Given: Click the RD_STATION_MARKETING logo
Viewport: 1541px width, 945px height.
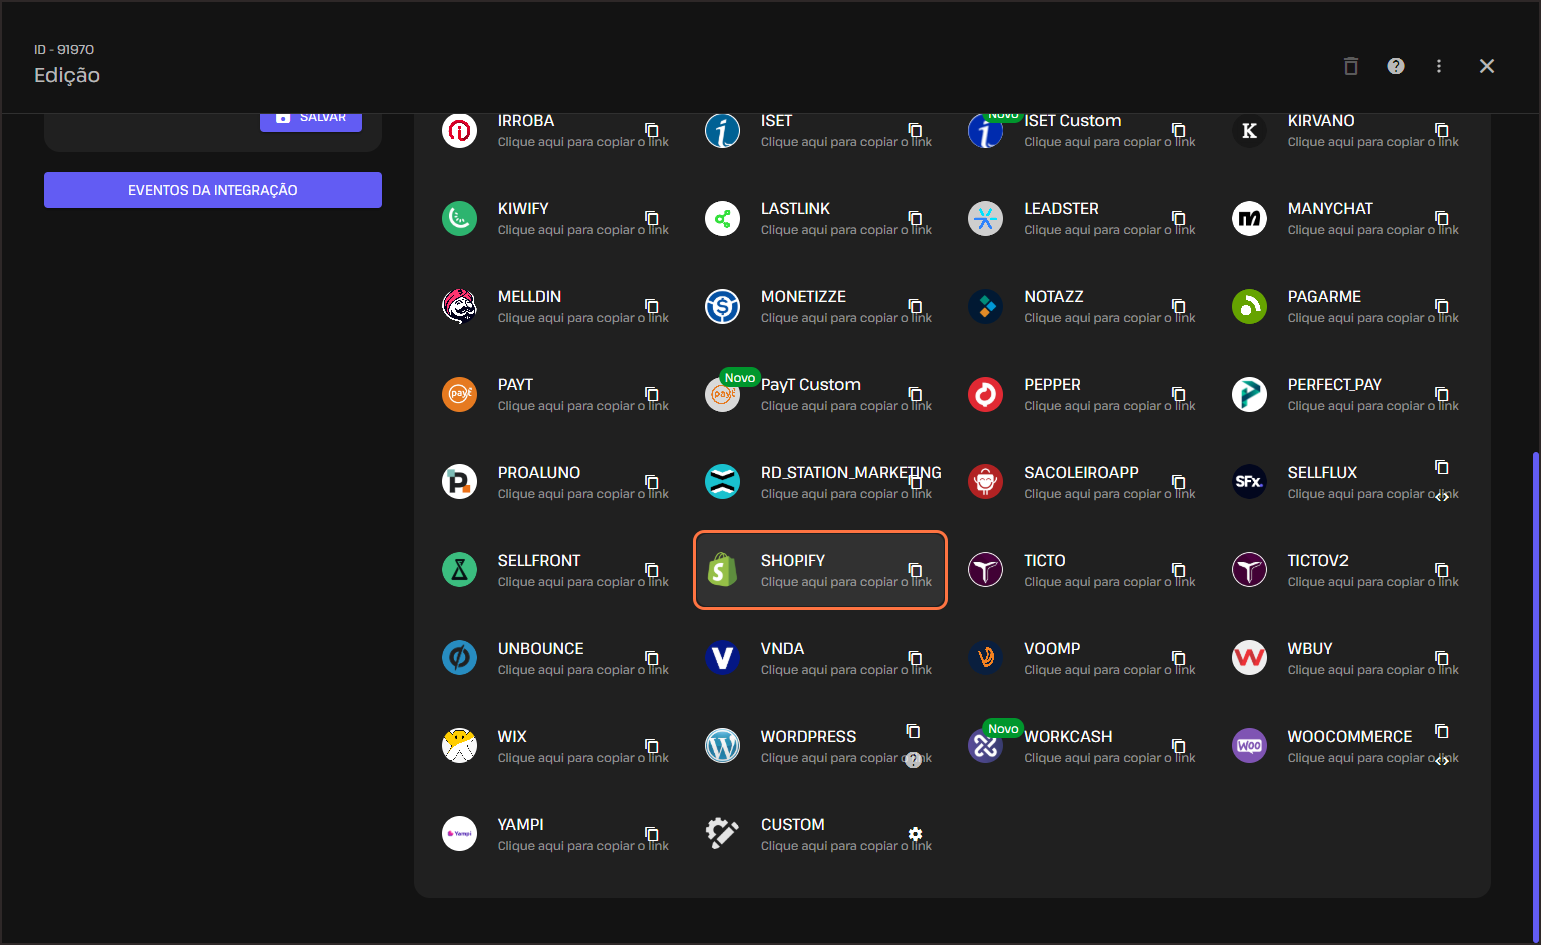Looking at the screenshot, I should click(x=722, y=482).
